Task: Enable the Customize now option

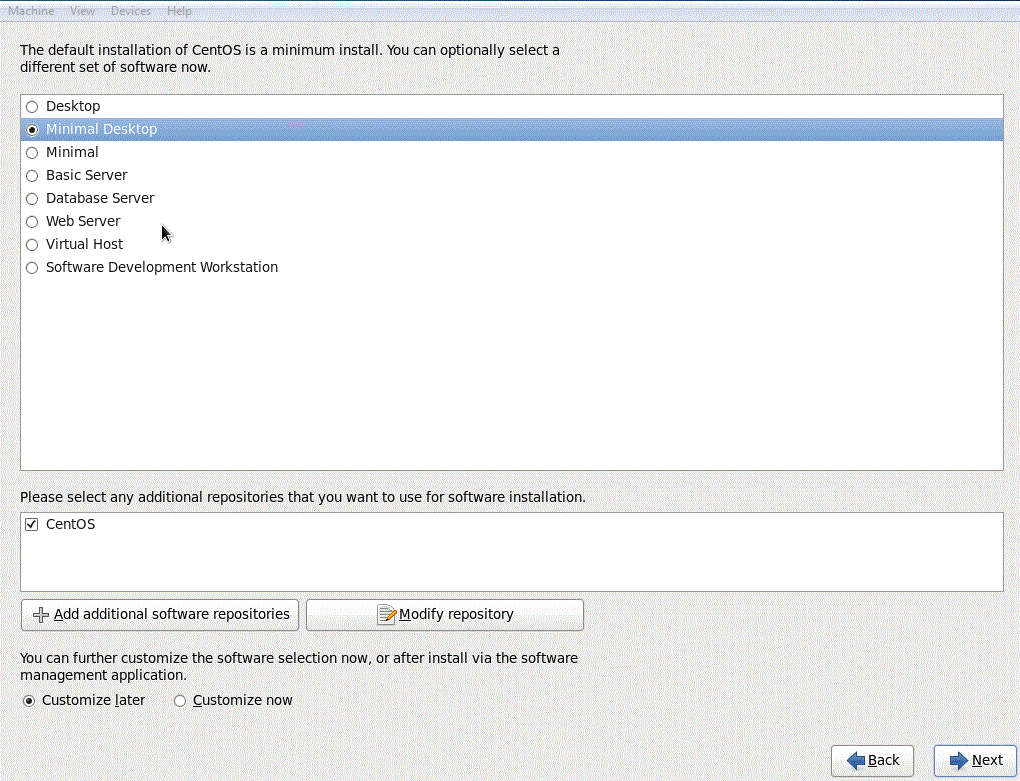Action: tap(180, 700)
